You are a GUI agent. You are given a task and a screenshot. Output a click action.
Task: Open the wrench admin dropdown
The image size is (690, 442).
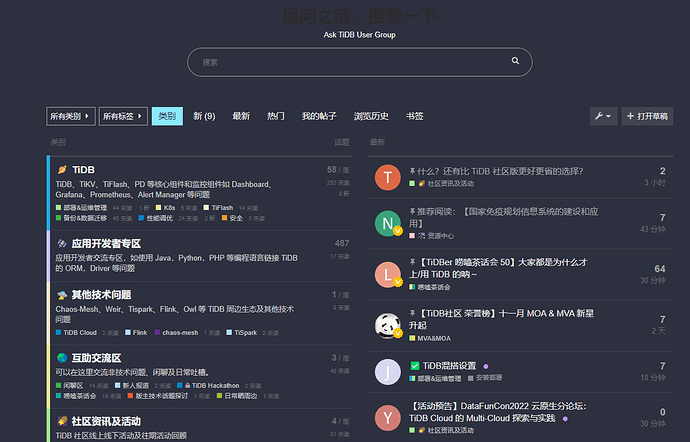click(603, 116)
